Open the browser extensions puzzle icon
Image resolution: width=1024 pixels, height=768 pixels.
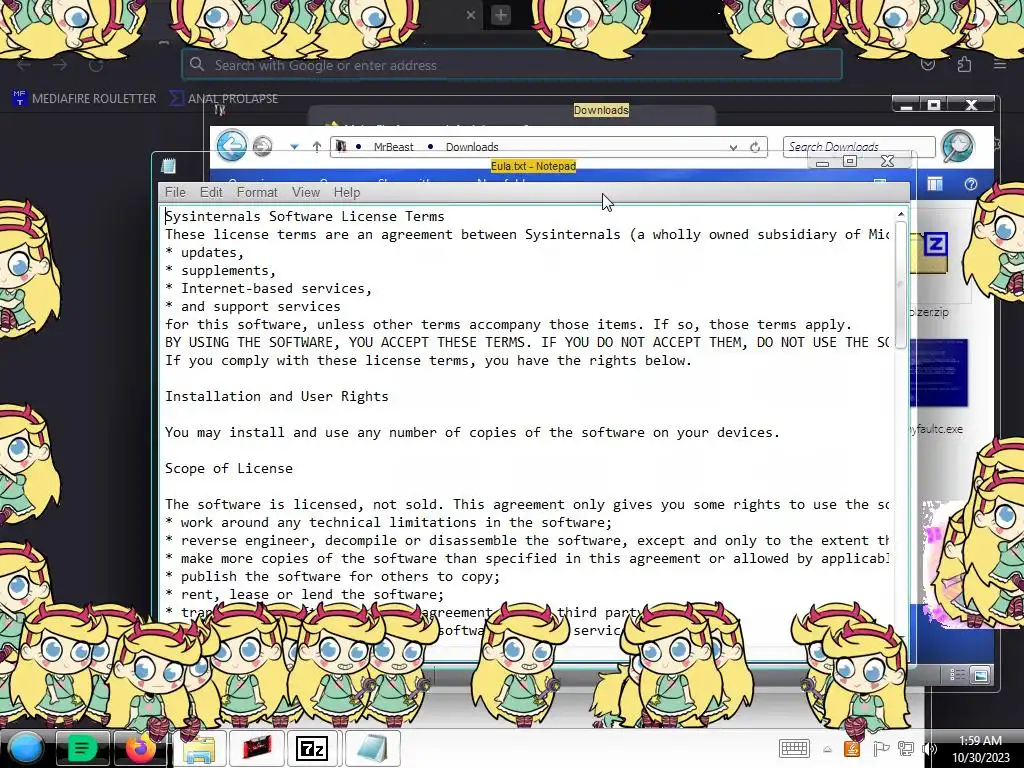[x=964, y=64]
